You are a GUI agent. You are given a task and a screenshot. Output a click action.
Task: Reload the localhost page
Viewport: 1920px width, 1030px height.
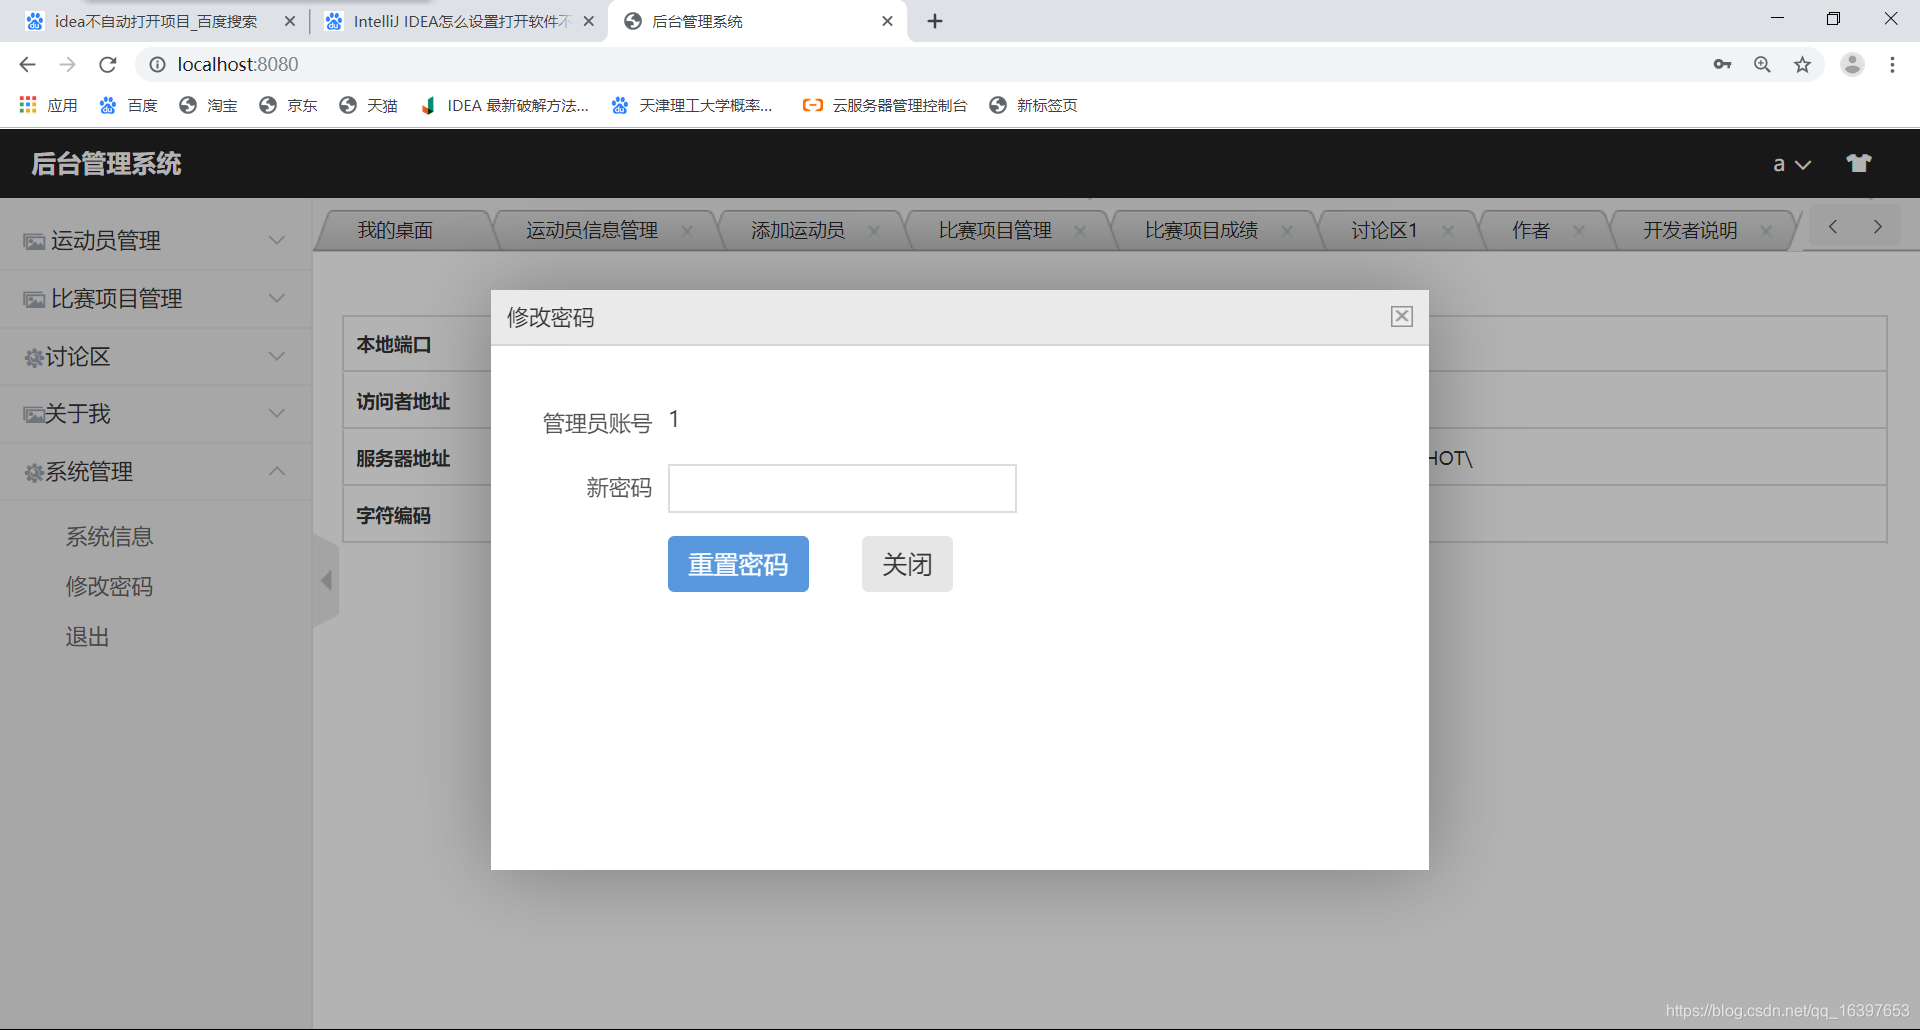point(108,64)
